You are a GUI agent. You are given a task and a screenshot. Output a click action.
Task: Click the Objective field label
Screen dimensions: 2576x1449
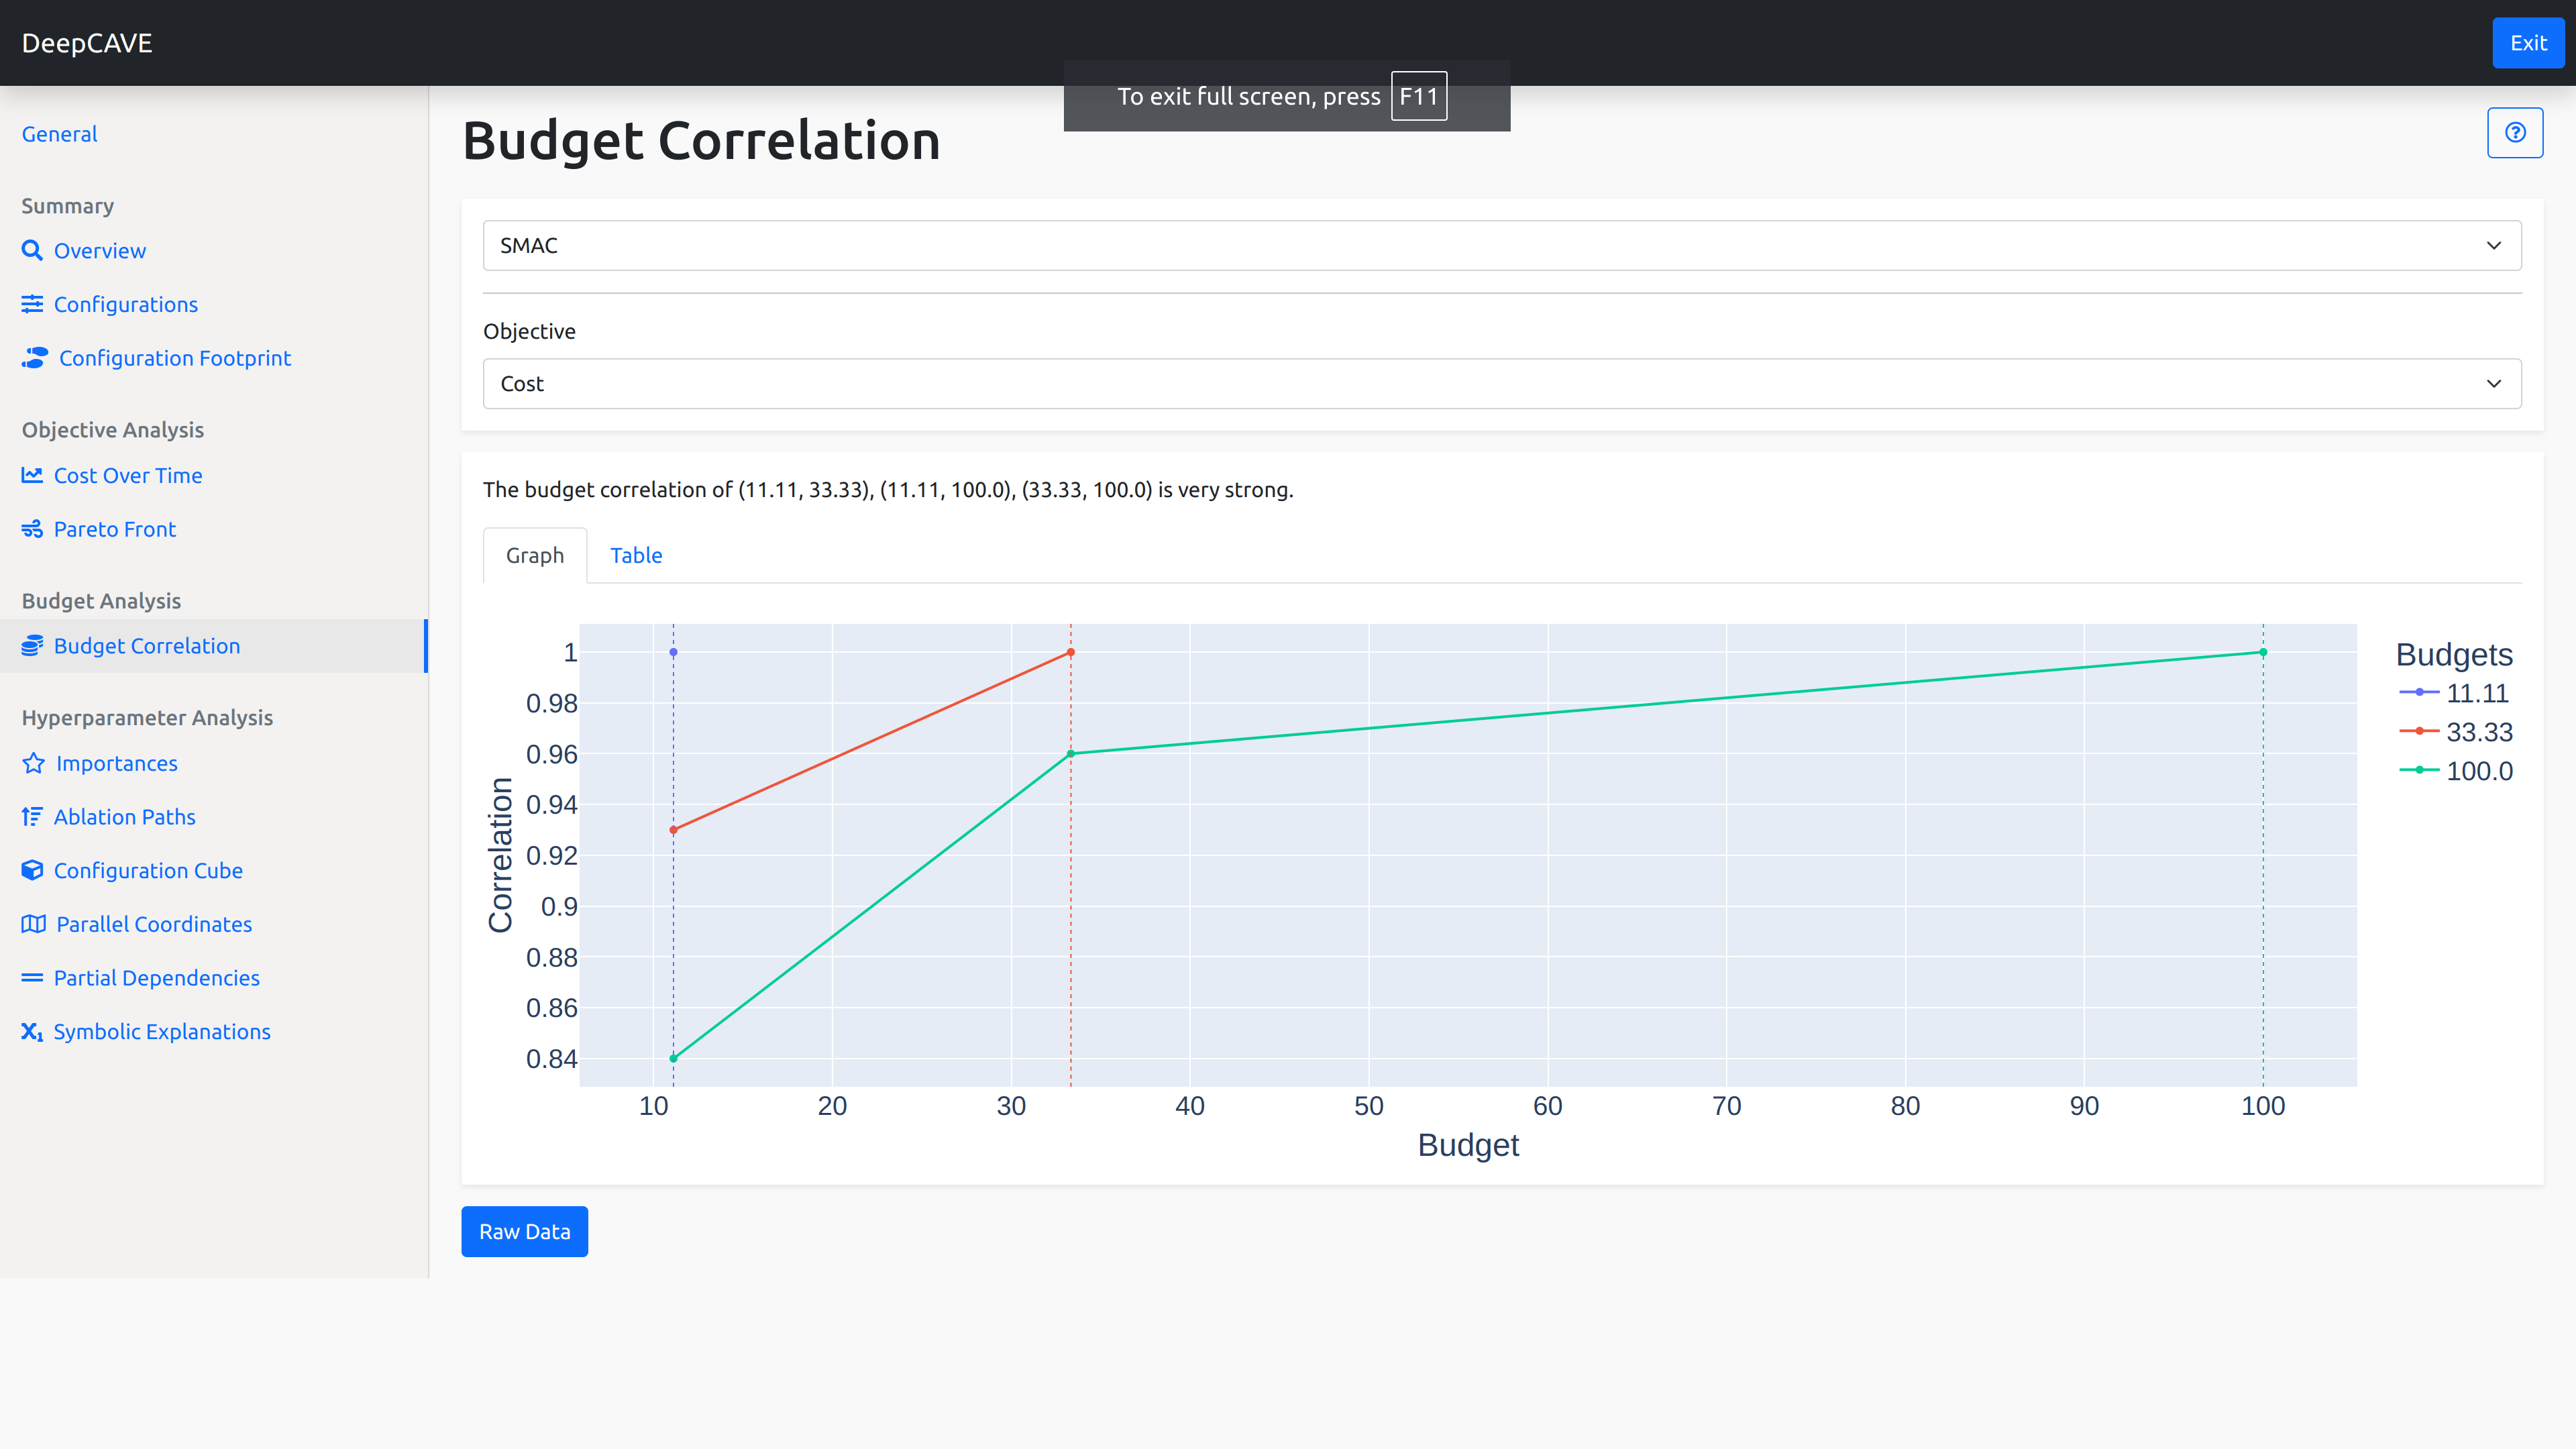529,331
